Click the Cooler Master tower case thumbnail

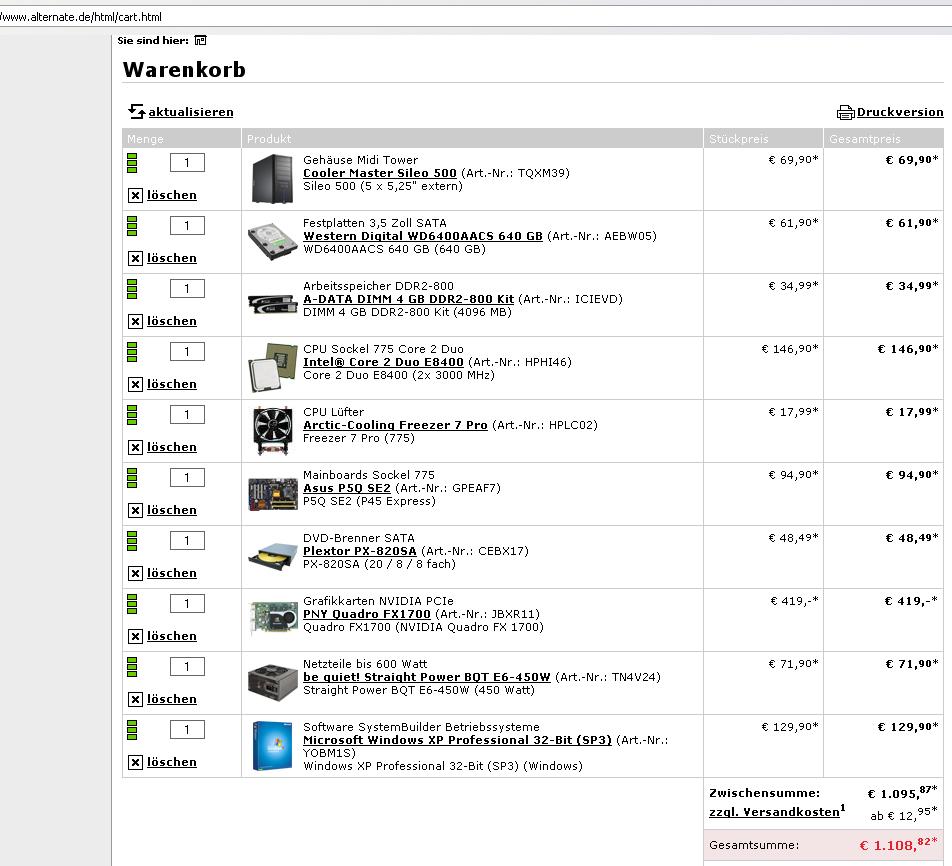(273, 179)
